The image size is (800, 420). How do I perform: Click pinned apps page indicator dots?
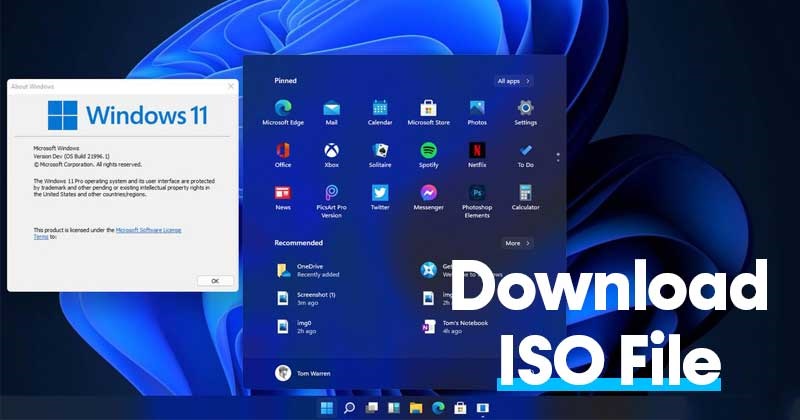coord(558,157)
